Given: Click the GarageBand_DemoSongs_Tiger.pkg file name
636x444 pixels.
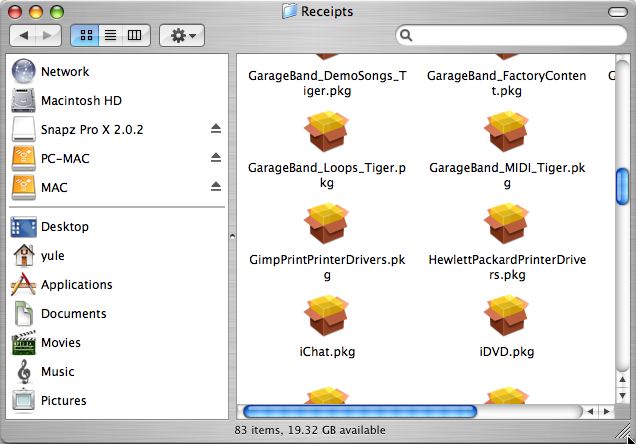Looking at the screenshot, I should tap(327, 83).
